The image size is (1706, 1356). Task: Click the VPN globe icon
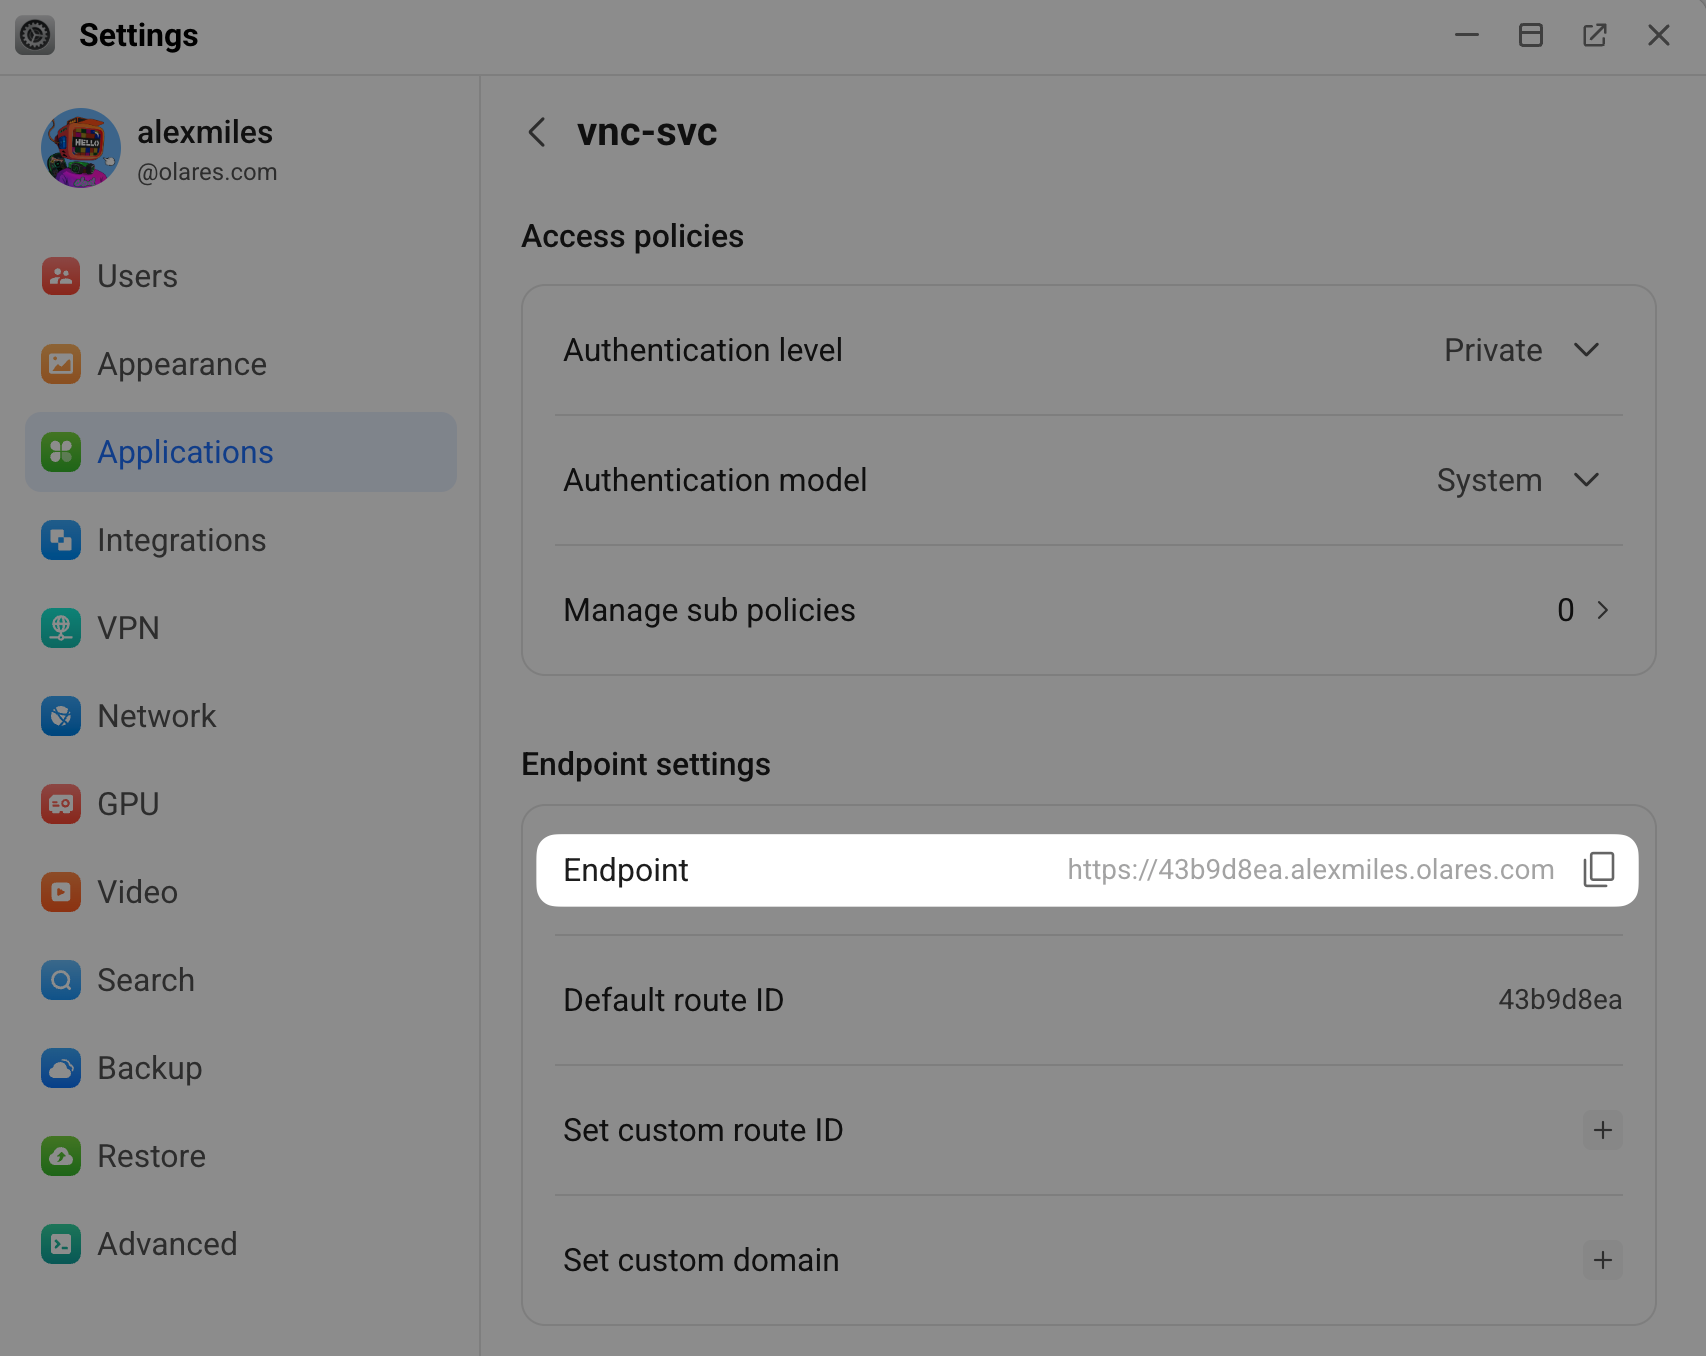[x=61, y=628]
